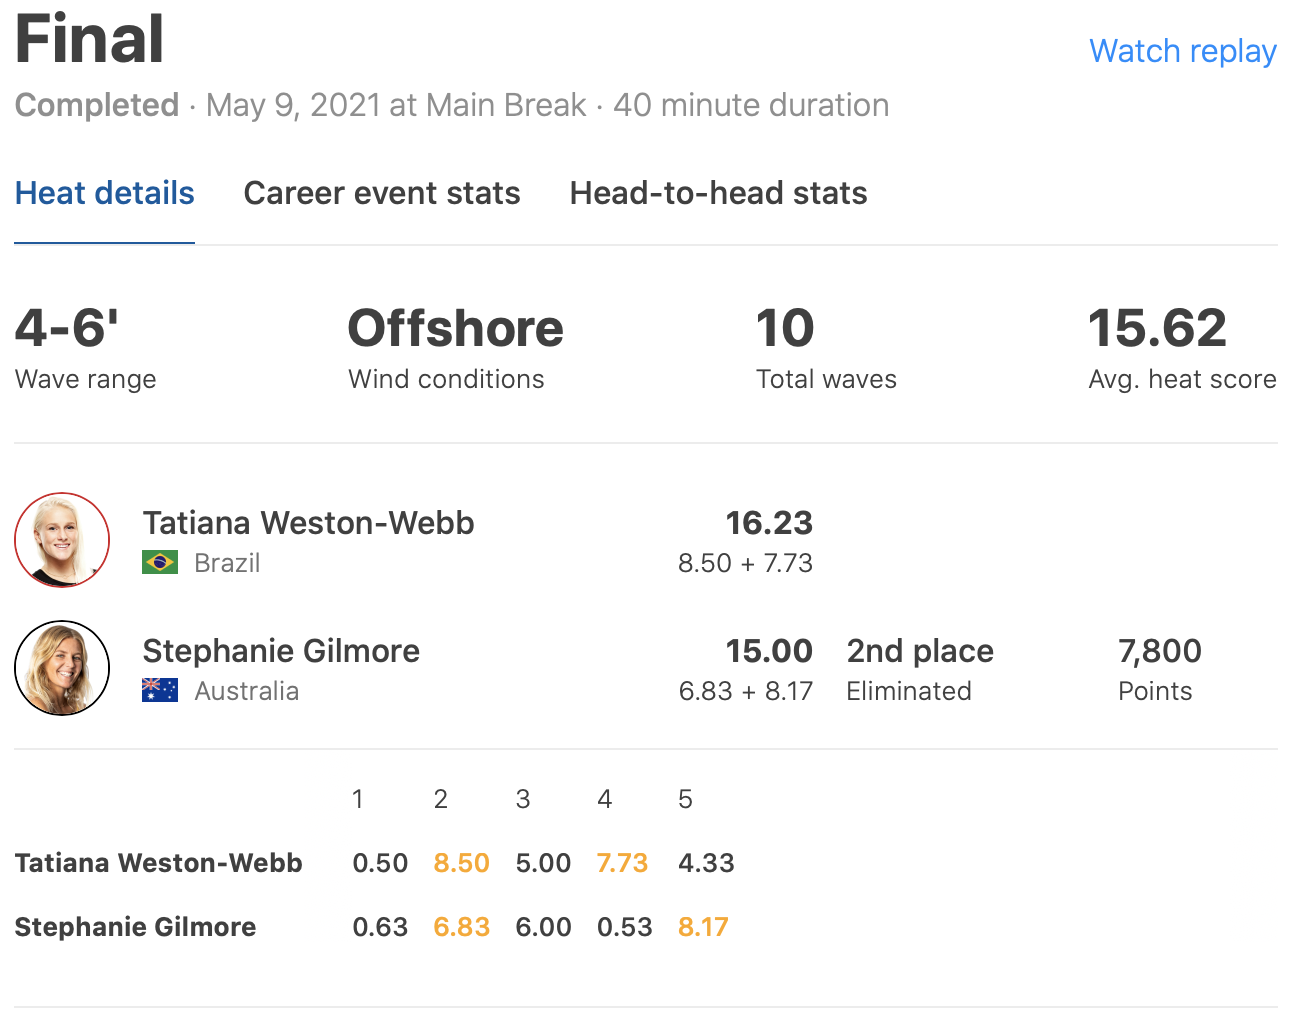The width and height of the screenshot is (1298, 1018).
Task: Click the 2nd place result label
Action: click(x=920, y=651)
